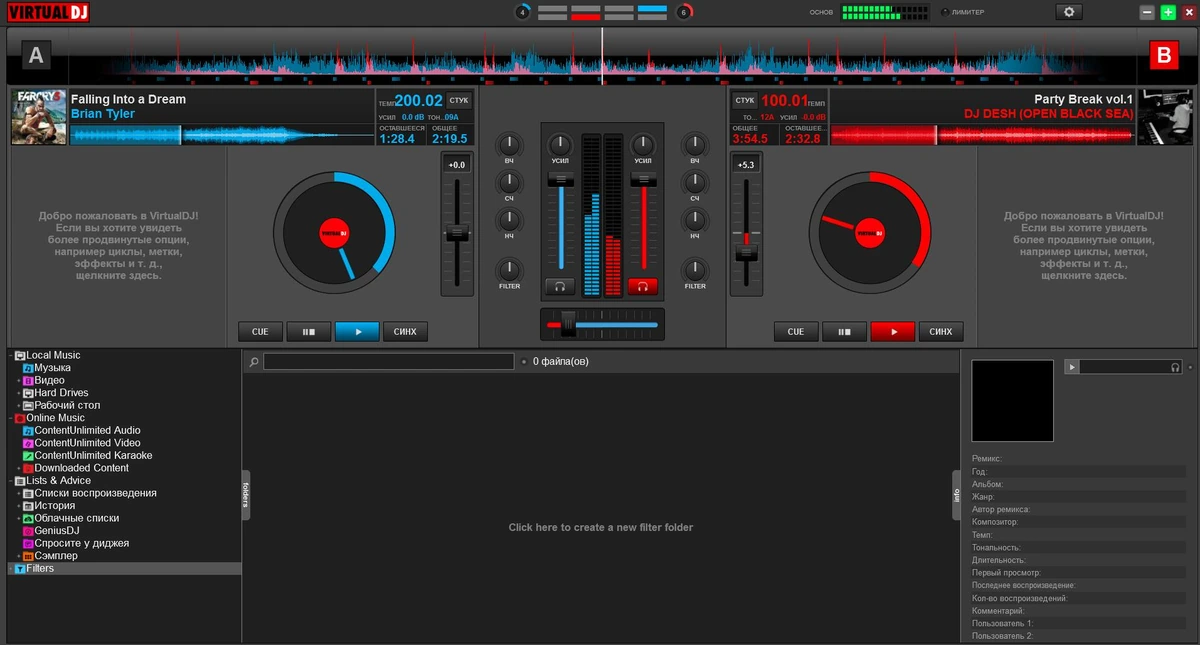The width and height of the screenshot is (1200, 645).
Task: Click the GeniusDJ icon in the tree
Action: tap(28, 531)
